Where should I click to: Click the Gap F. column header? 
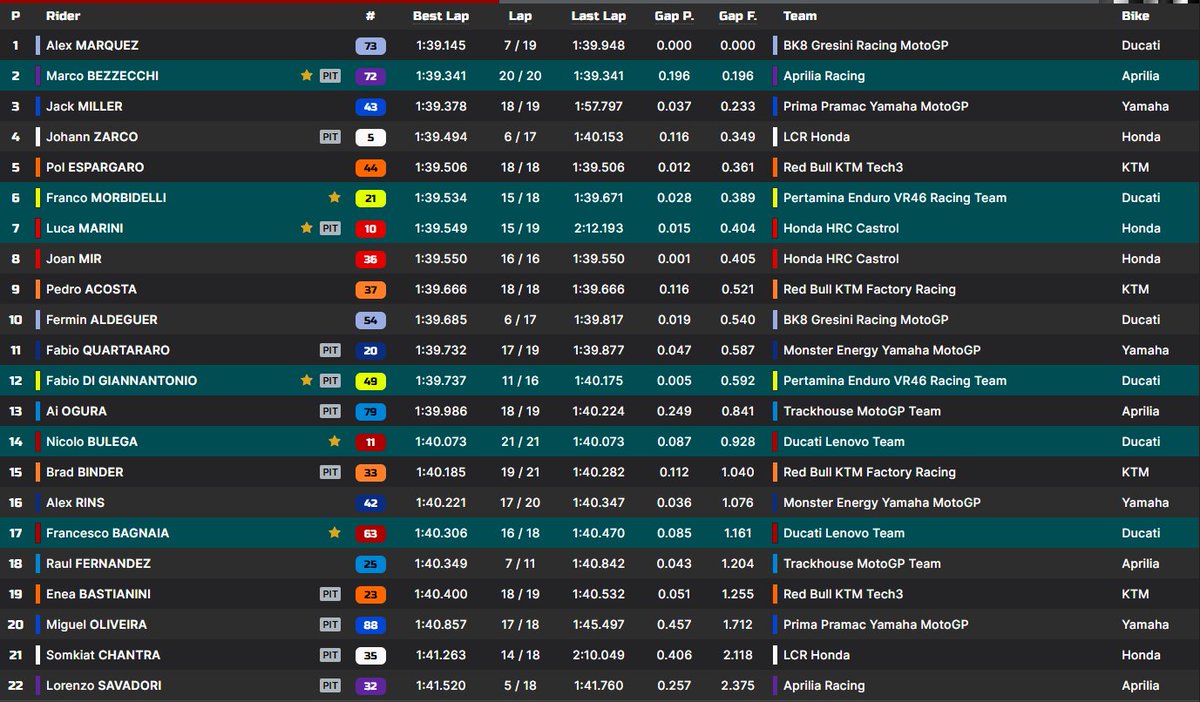(x=737, y=16)
